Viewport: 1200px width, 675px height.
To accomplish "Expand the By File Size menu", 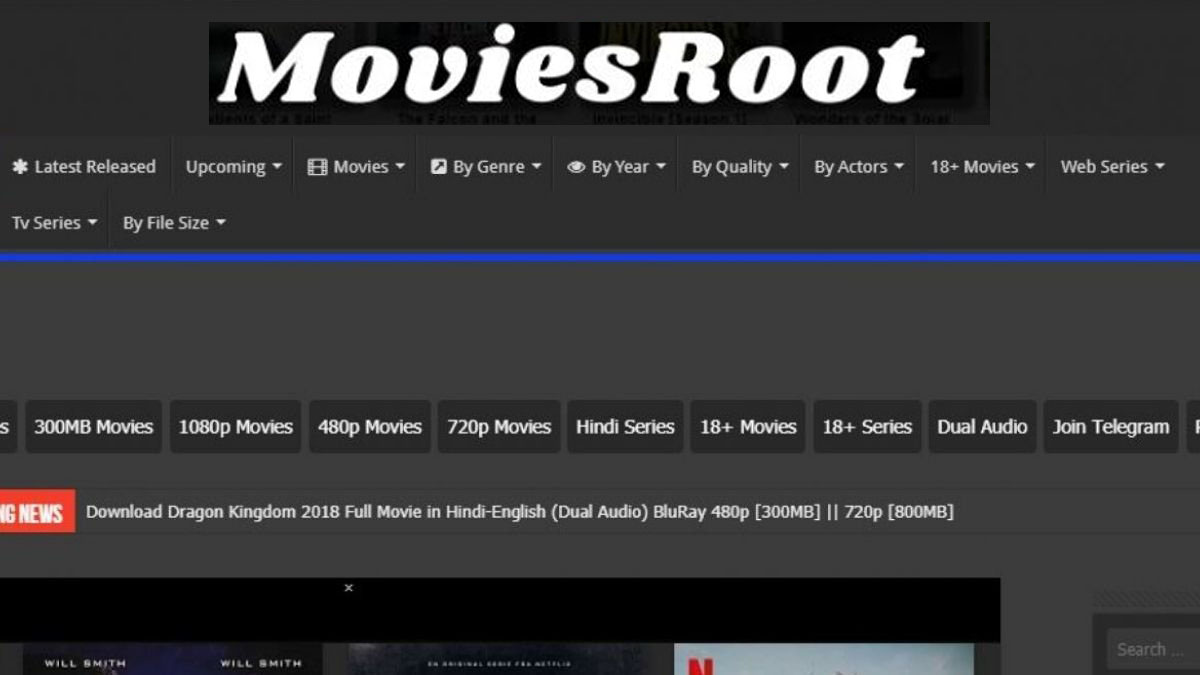I will pos(174,223).
